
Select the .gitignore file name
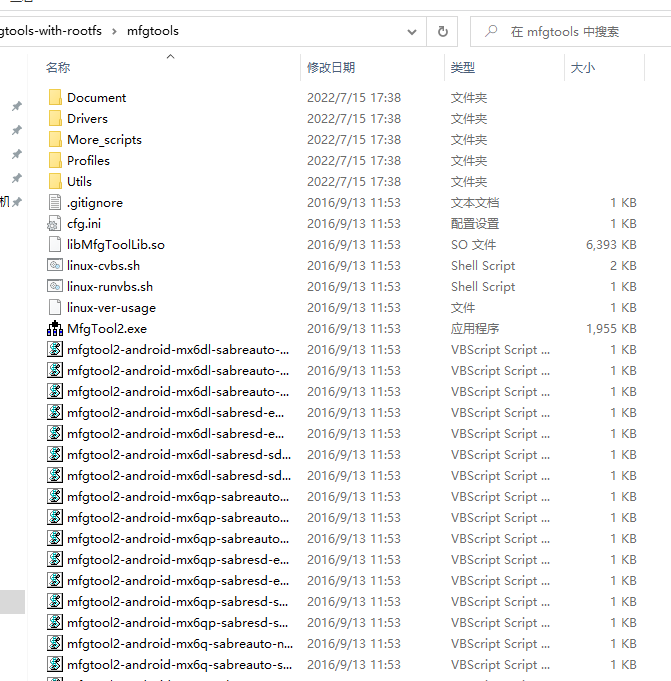coord(95,203)
